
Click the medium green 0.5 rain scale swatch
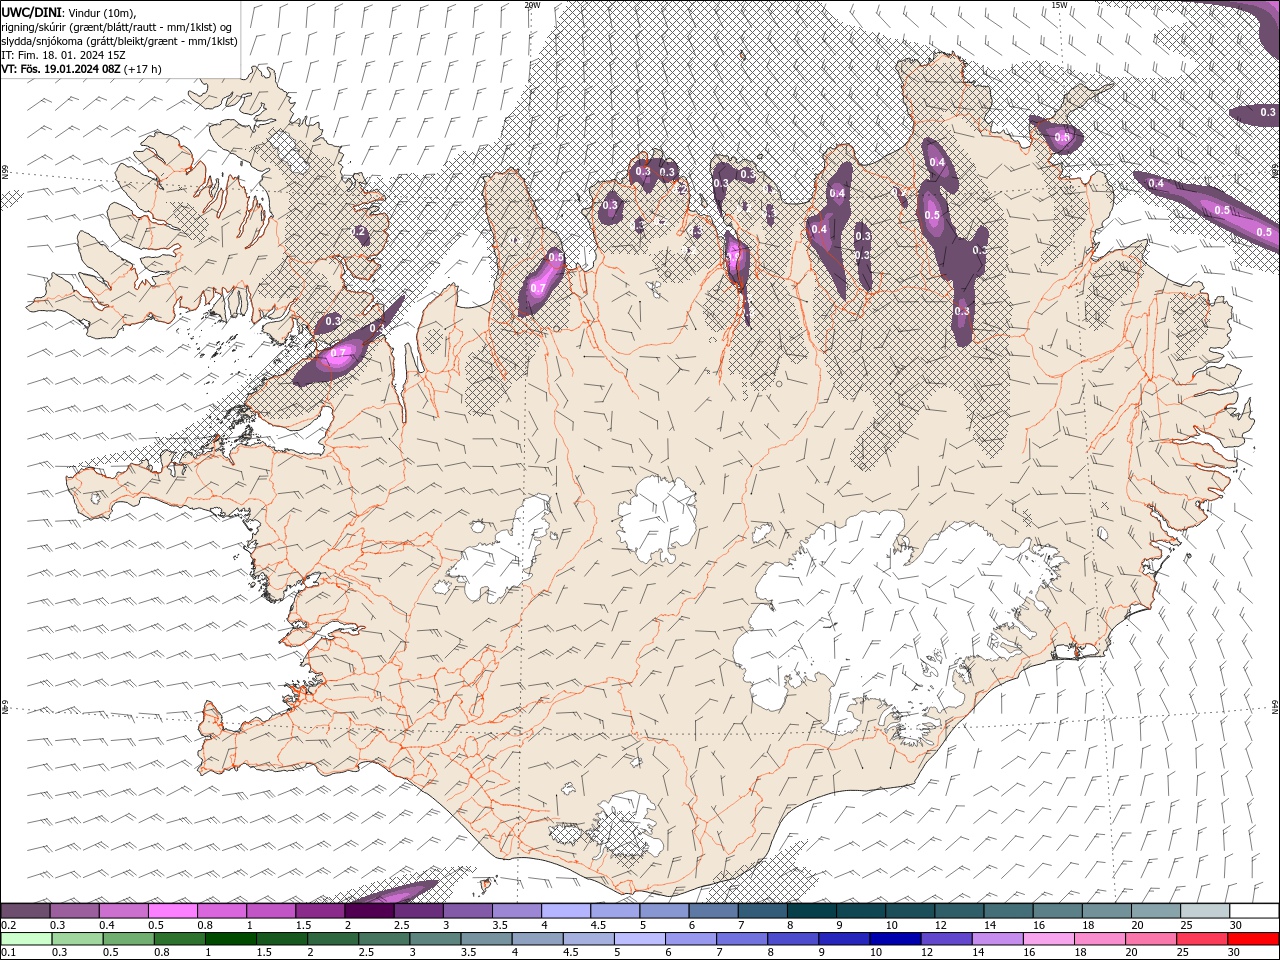point(129,939)
